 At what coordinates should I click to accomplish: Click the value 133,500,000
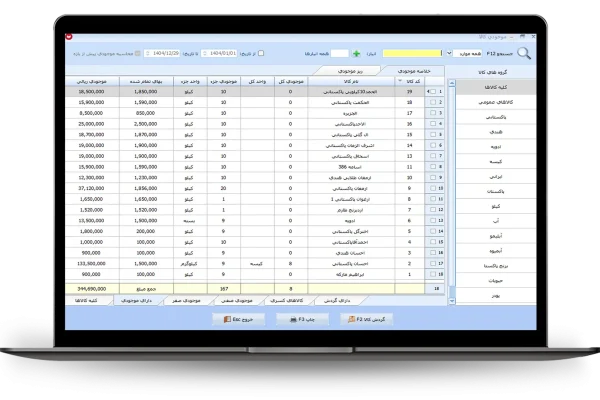pos(91,263)
